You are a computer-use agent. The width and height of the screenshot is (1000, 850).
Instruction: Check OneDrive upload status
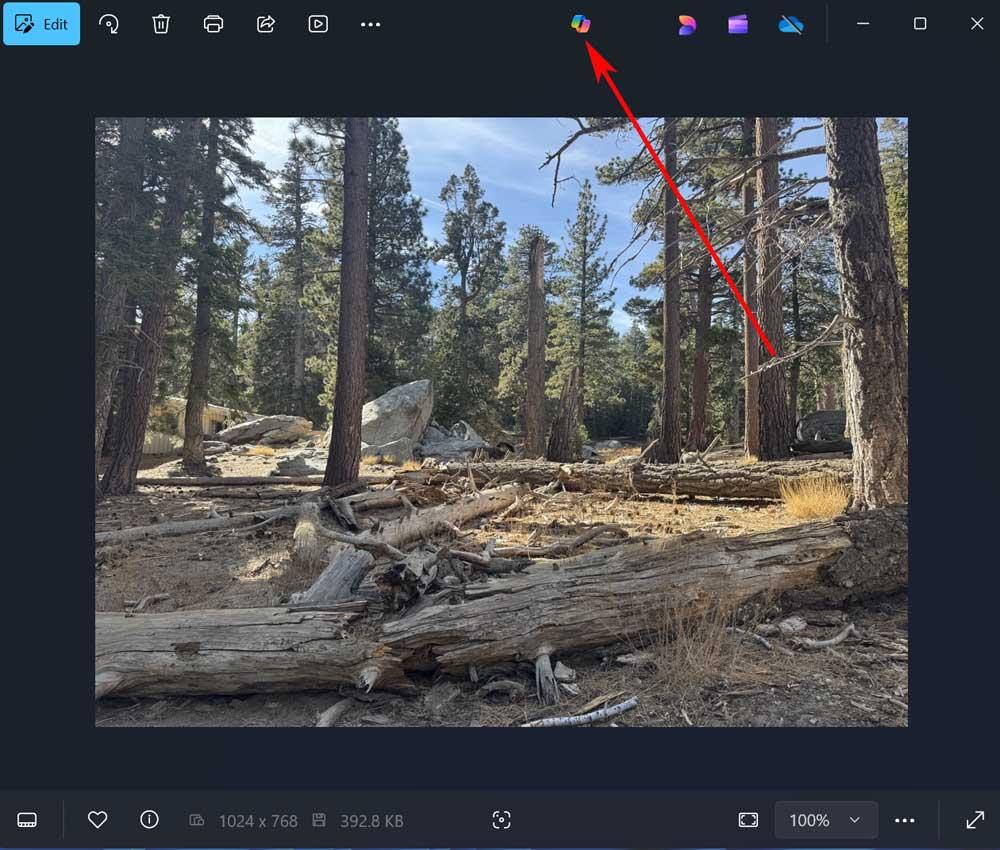791,24
